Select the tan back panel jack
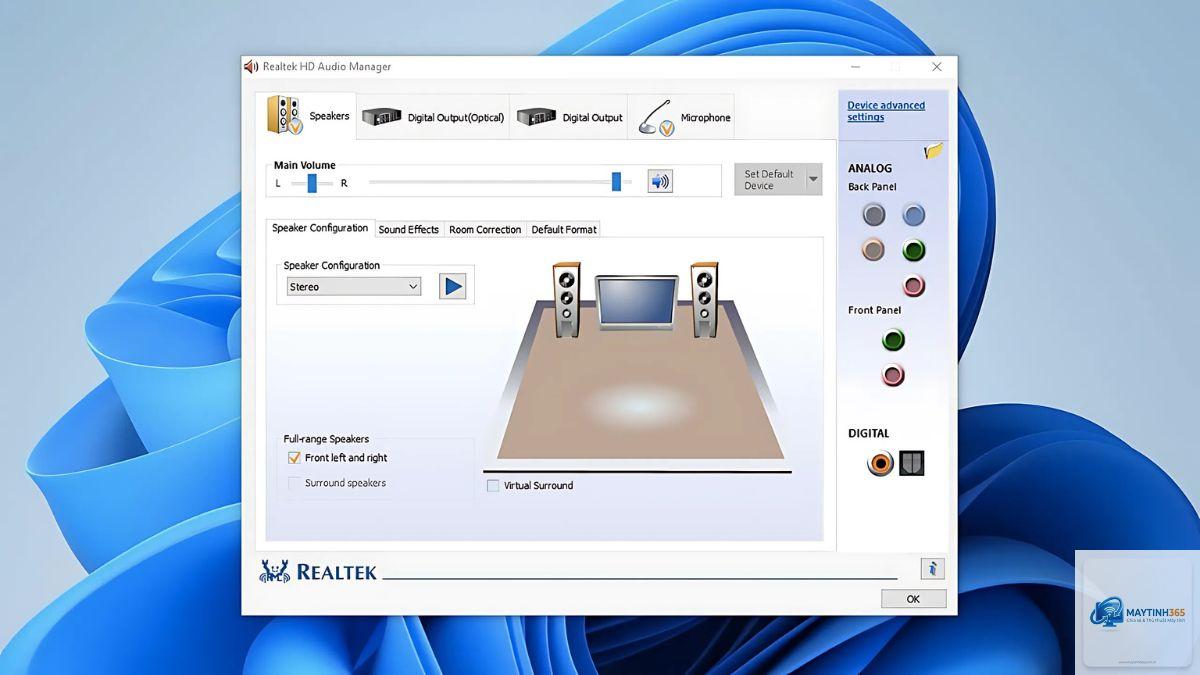Viewport: 1200px width, 675px height. [x=874, y=250]
